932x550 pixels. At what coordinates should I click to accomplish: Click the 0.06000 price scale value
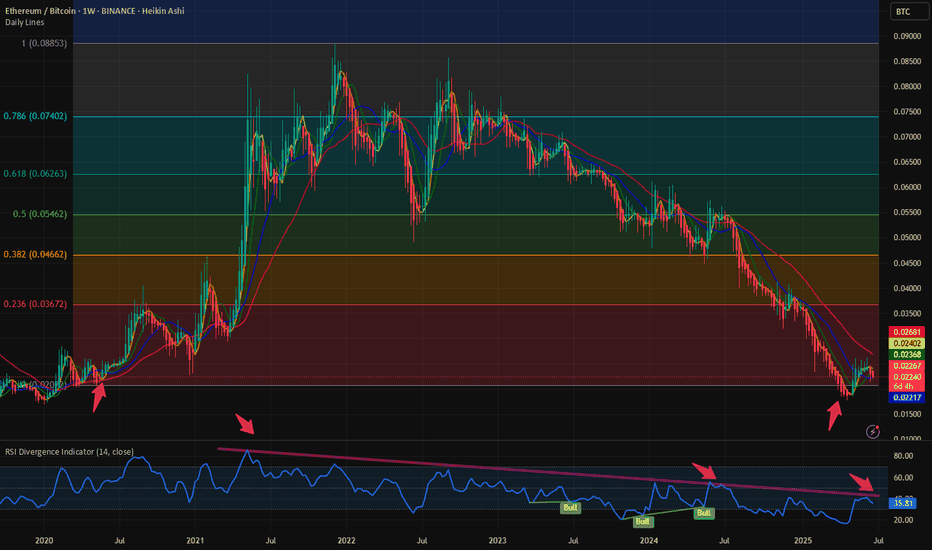pos(907,187)
